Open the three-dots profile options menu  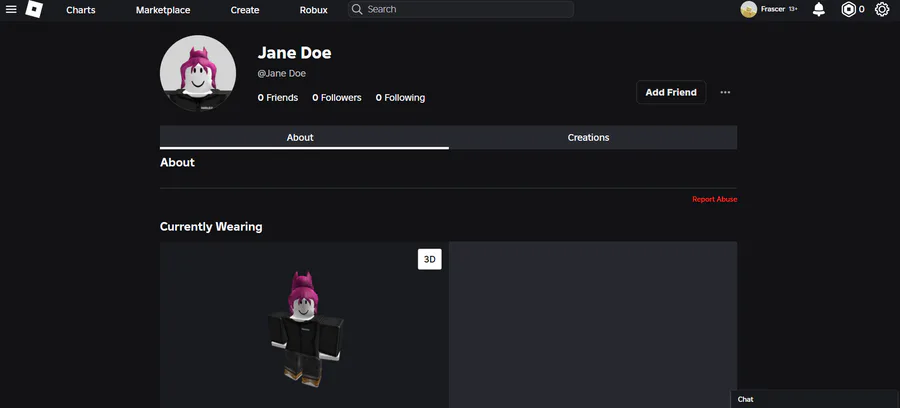point(725,92)
